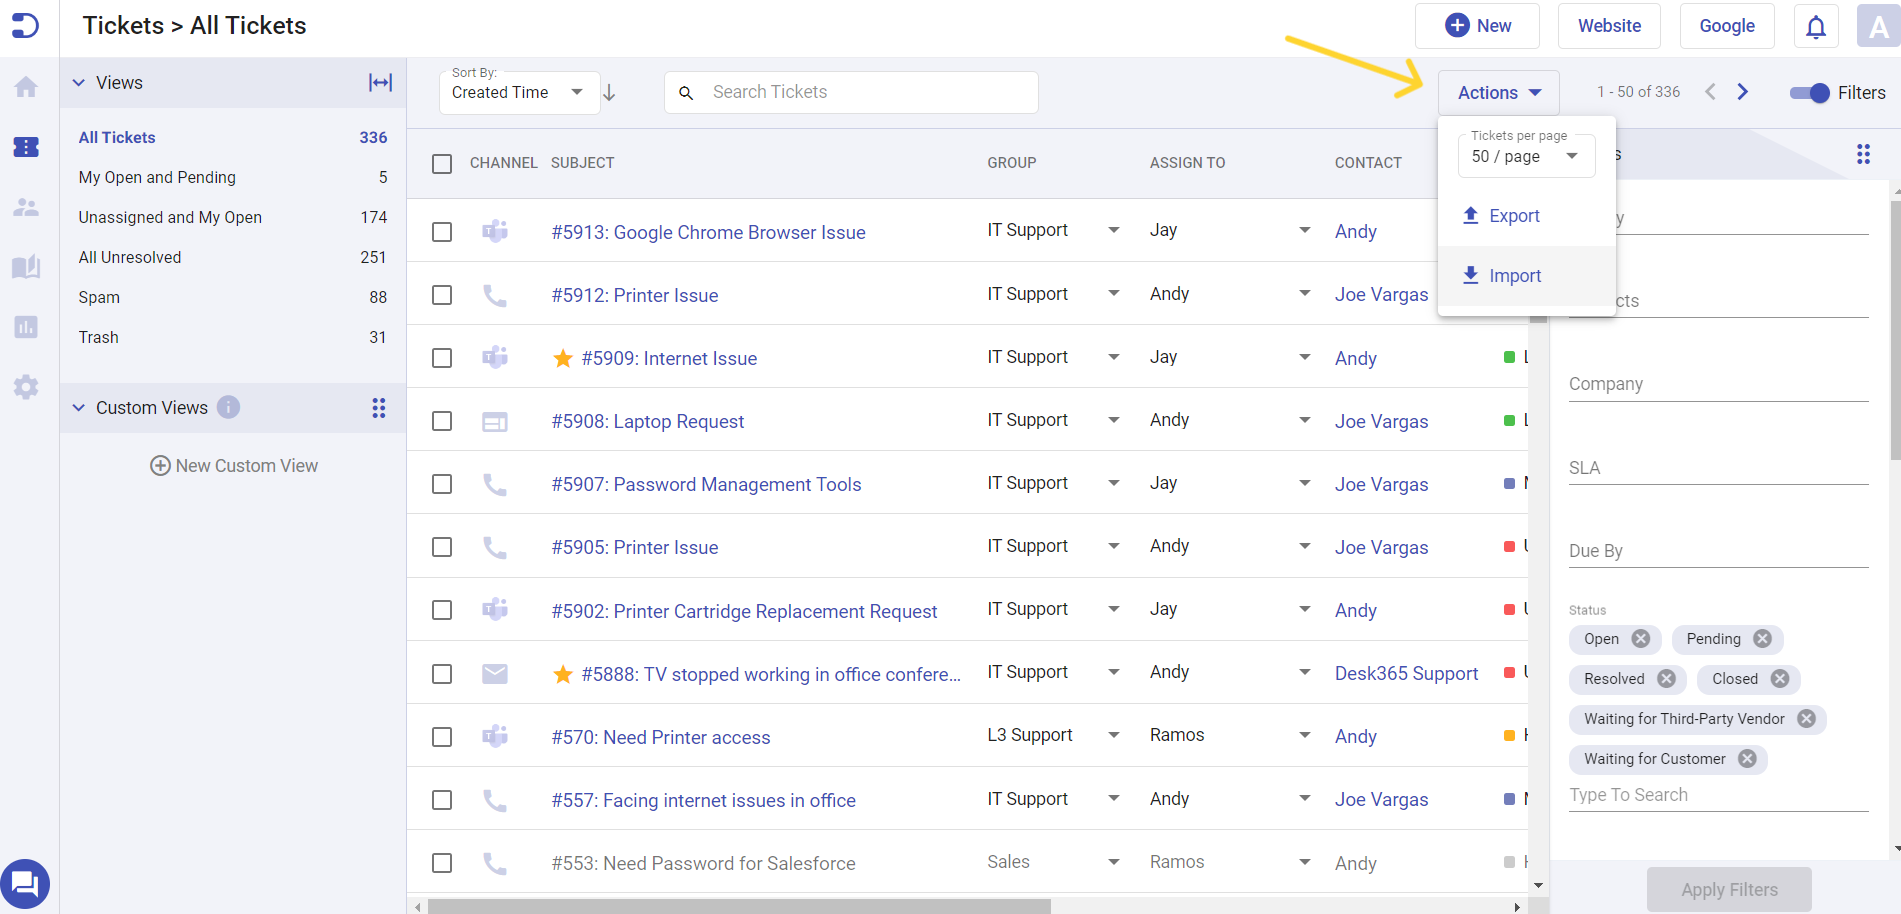1901x914 pixels.
Task: Collapse the Views panel width
Action: (381, 82)
